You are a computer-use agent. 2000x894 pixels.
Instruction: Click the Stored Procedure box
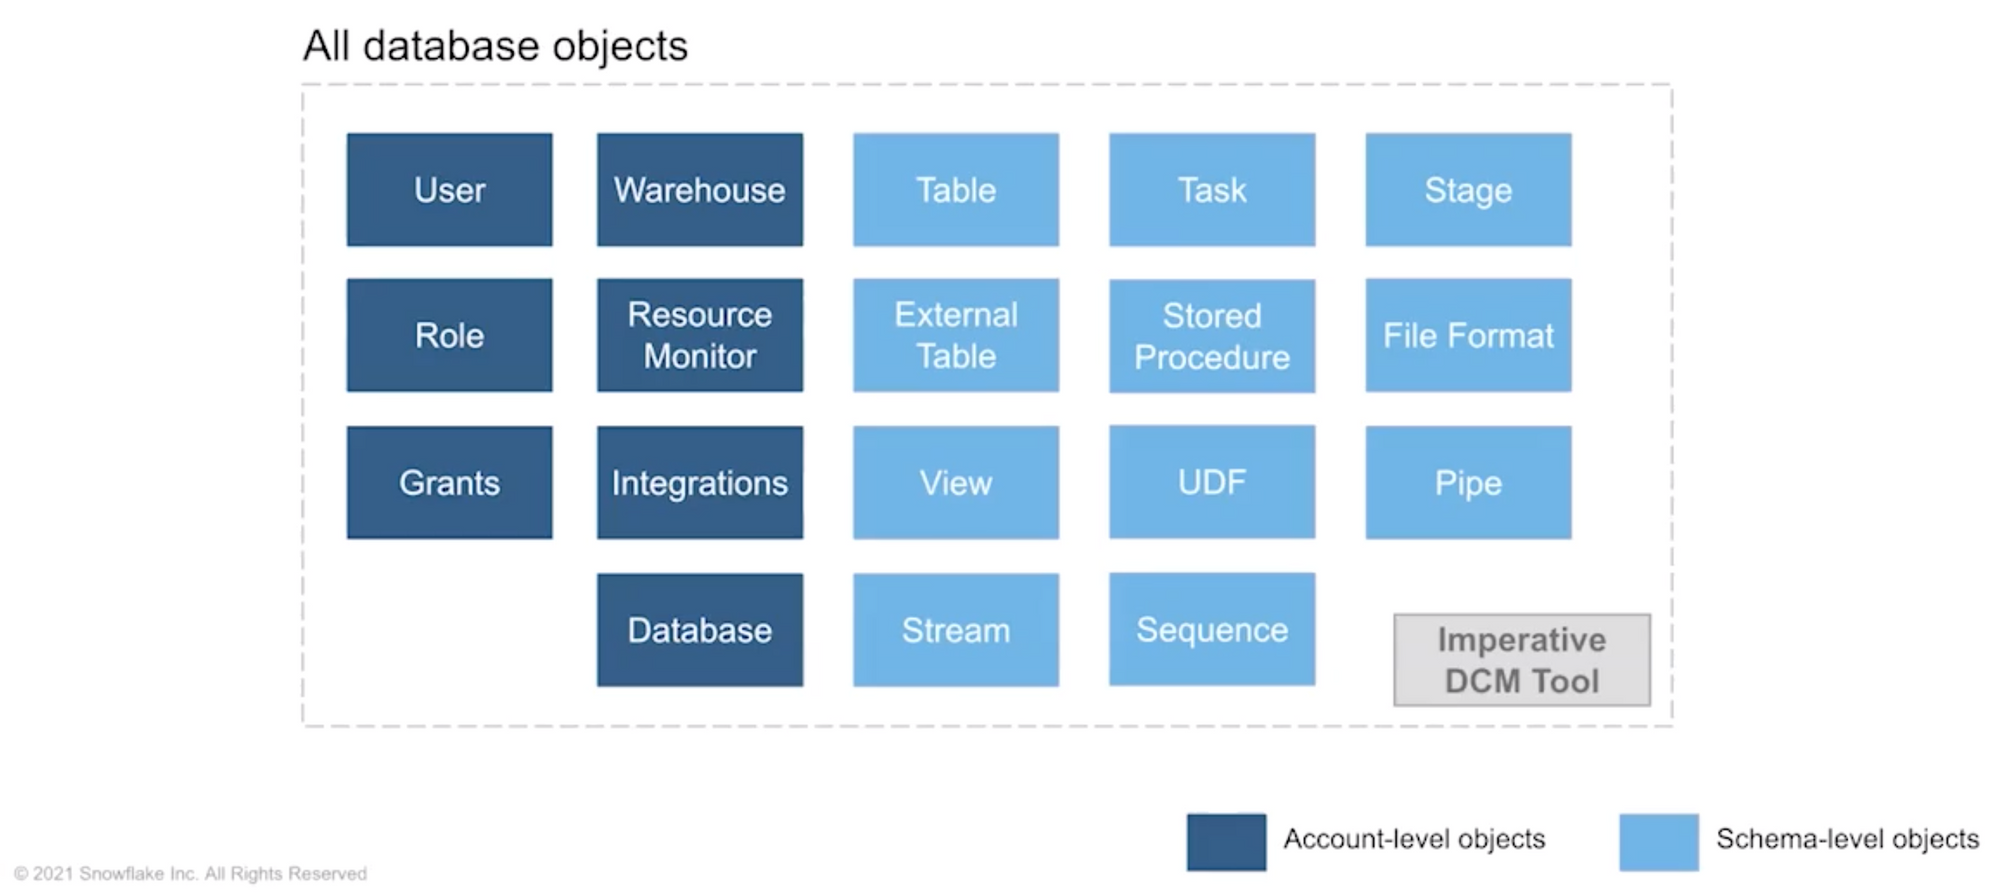click(x=1212, y=336)
